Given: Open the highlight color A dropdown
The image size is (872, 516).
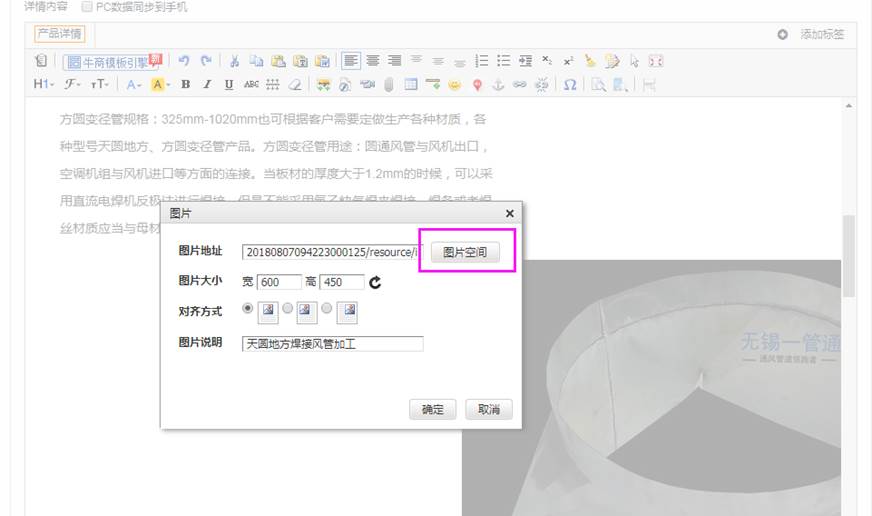Looking at the screenshot, I should [160, 85].
